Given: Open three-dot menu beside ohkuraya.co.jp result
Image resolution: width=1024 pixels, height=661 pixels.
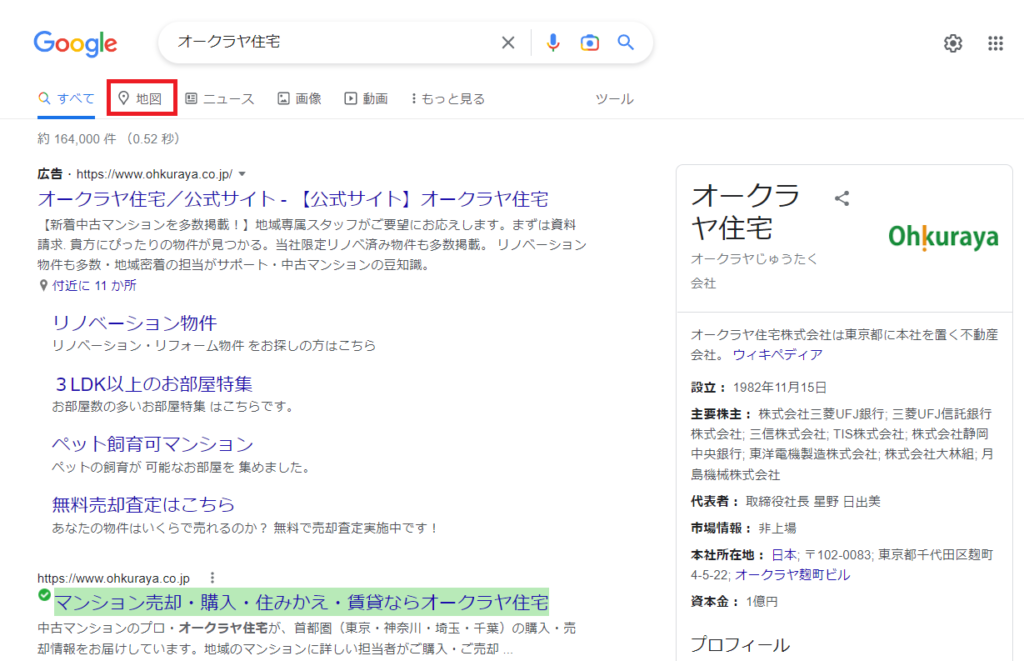Looking at the screenshot, I should pyautogui.click(x=212, y=578).
